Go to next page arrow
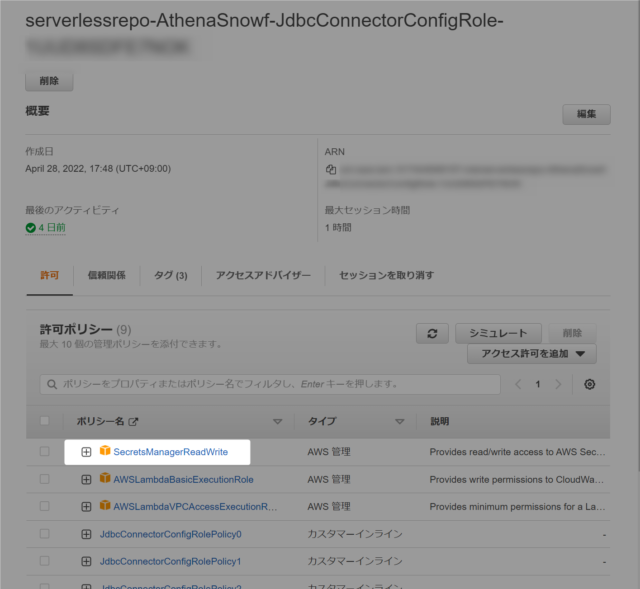This screenshot has width=640, height=589. (558, 384)
